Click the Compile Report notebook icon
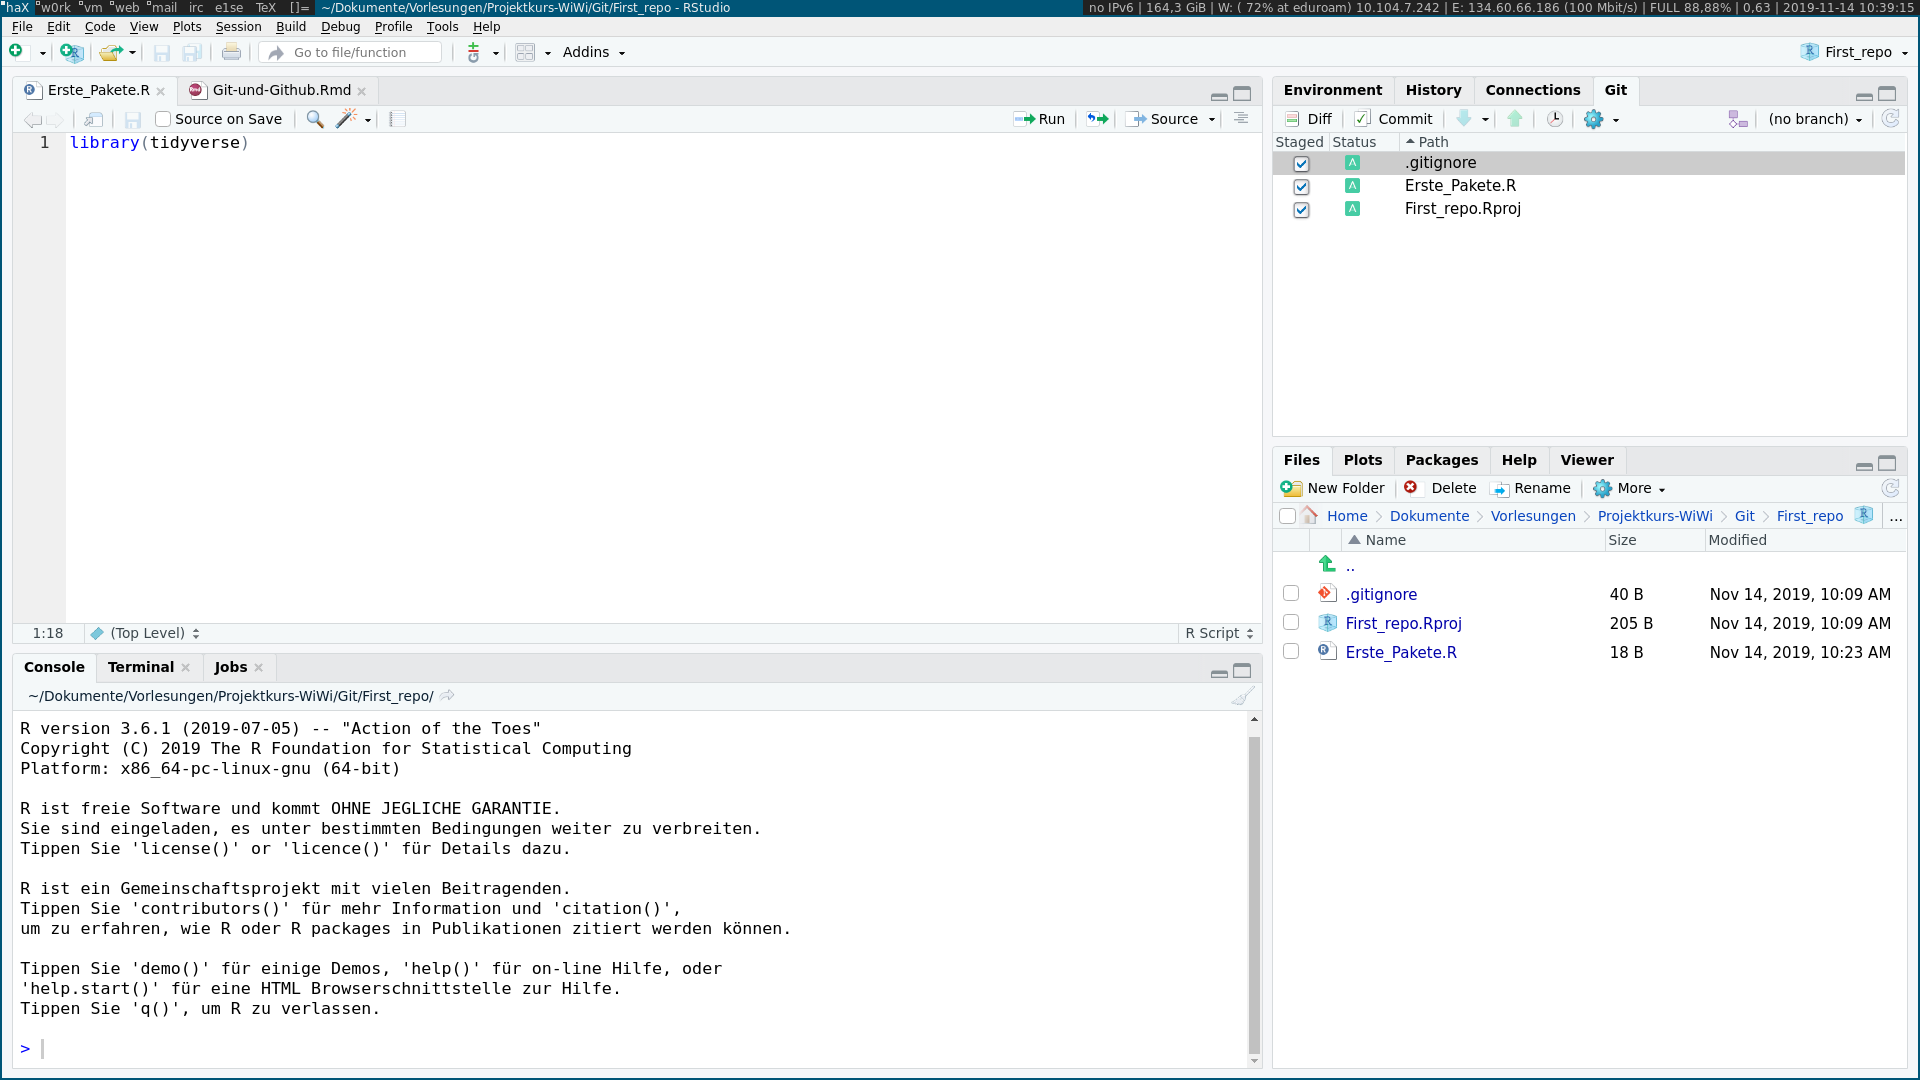This screenshot has width=1920, height=1080. (x=397, y=119)
